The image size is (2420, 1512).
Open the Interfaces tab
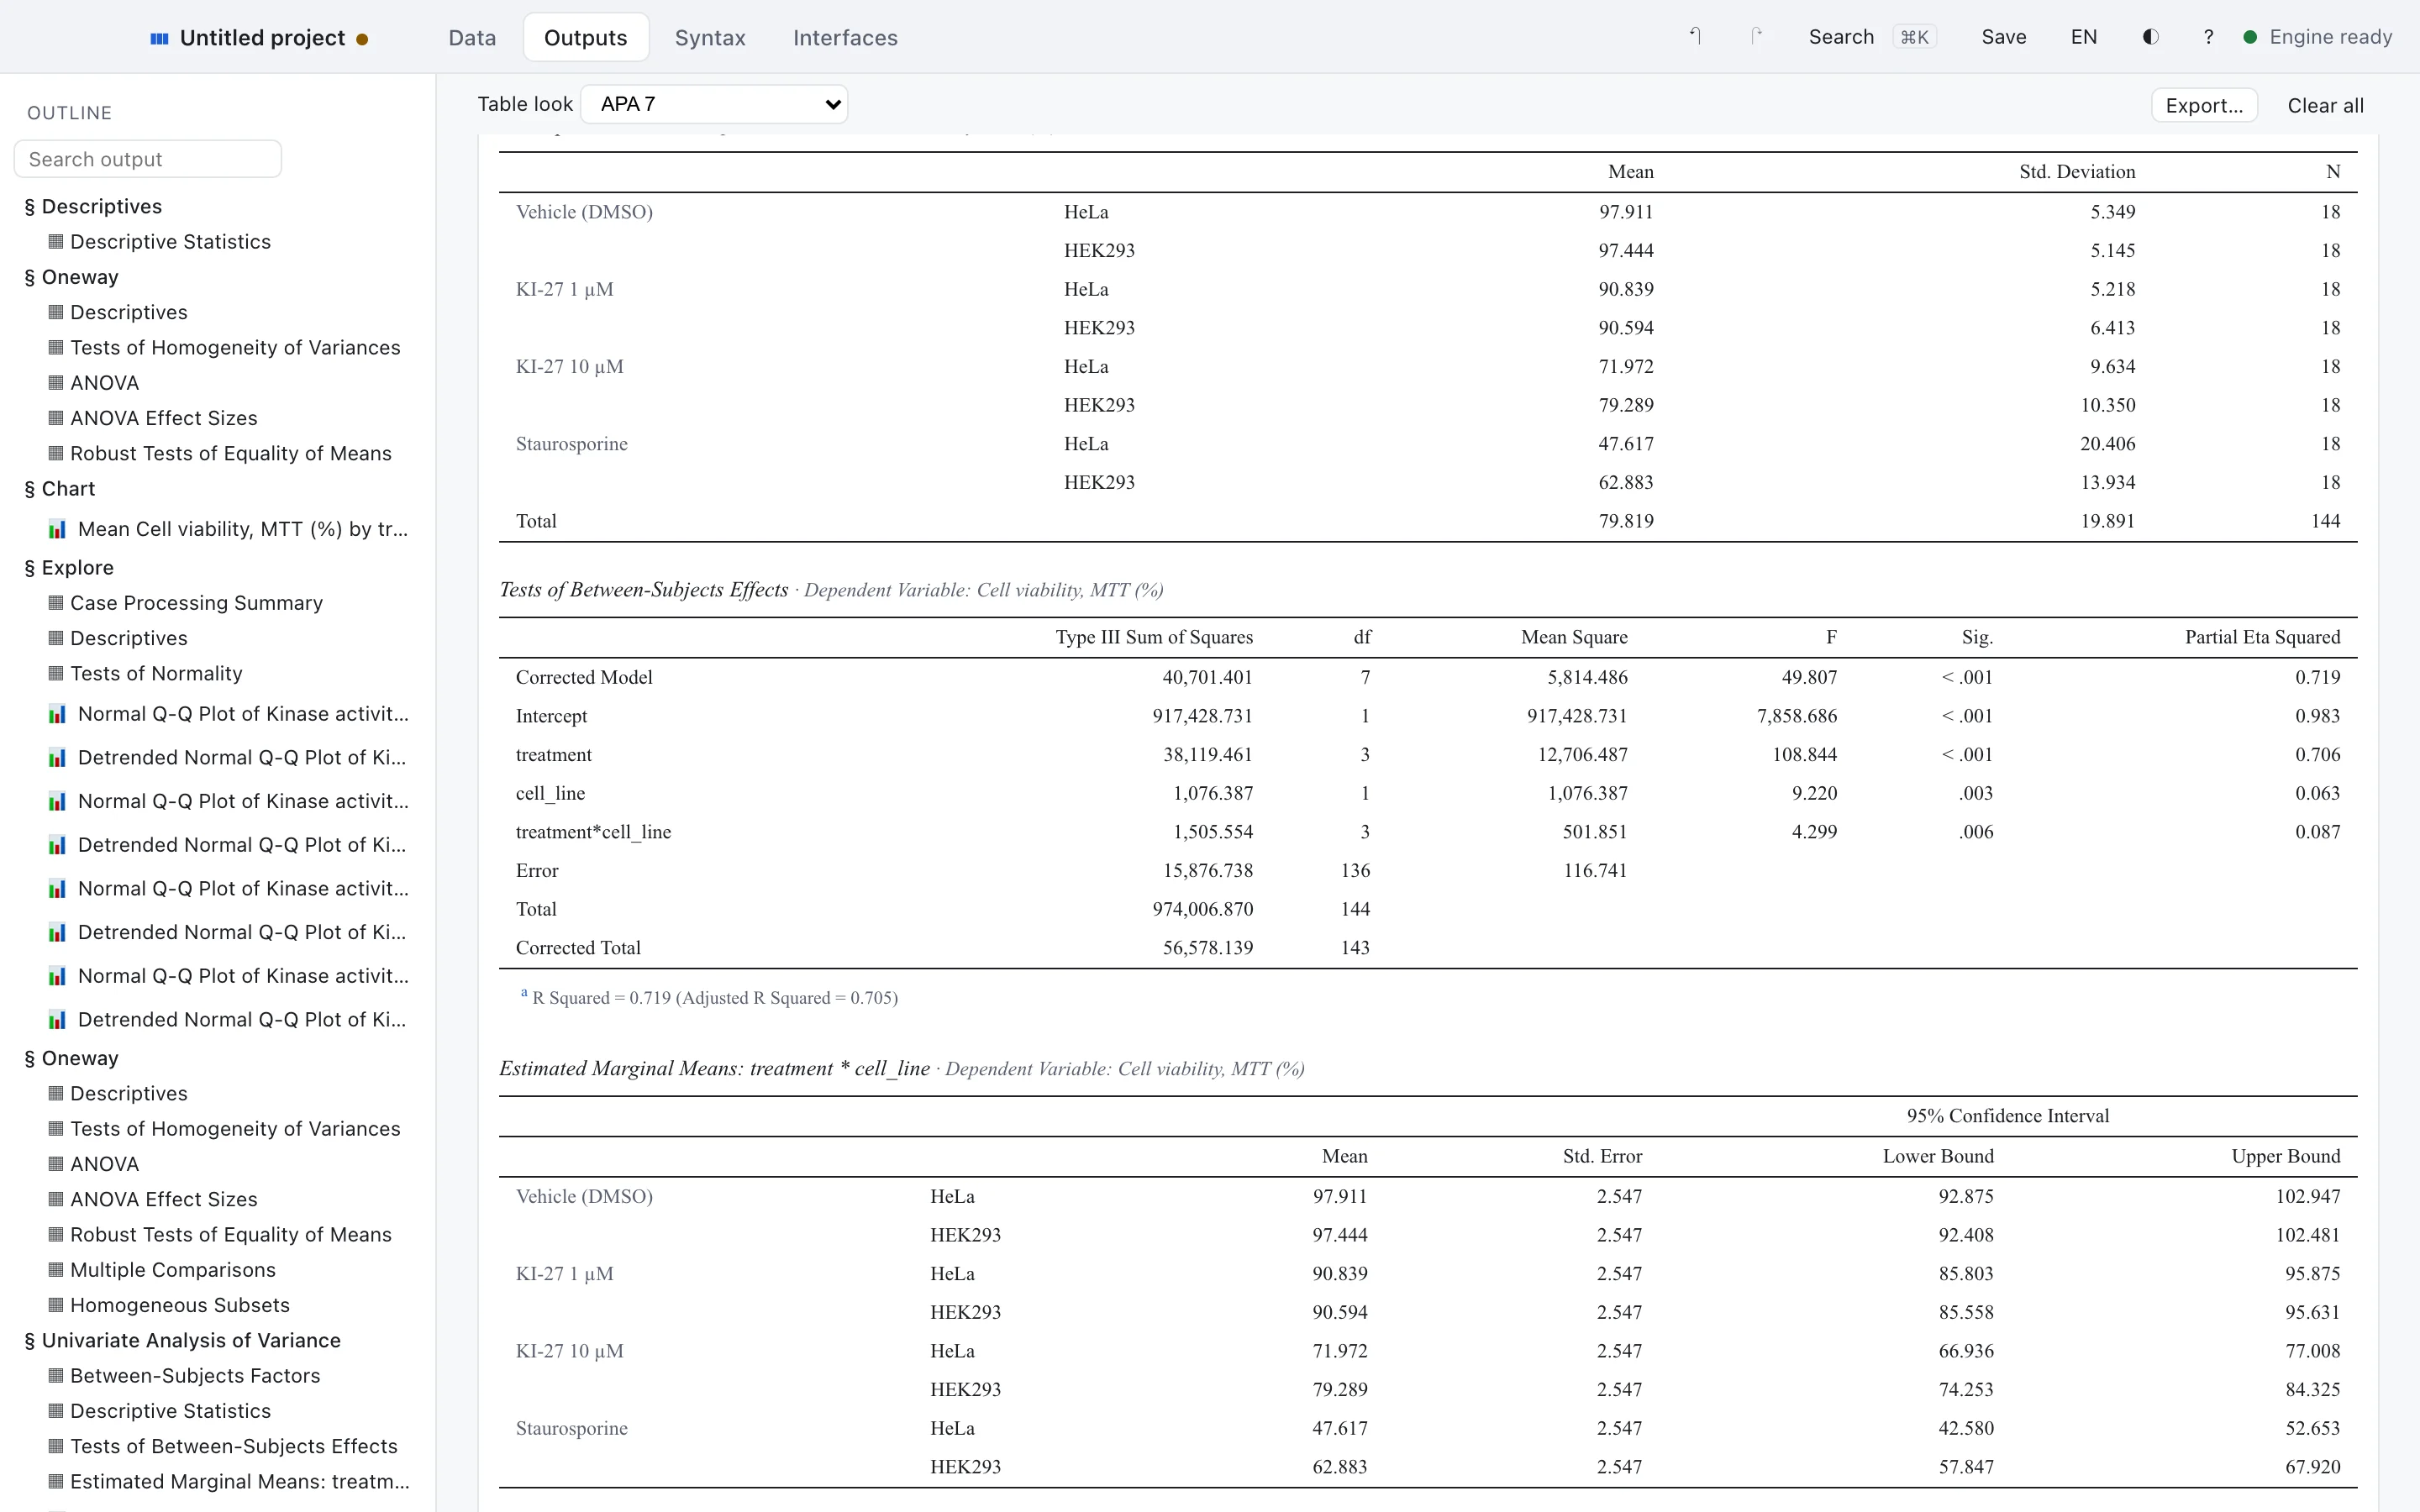[x=845, y=38]
